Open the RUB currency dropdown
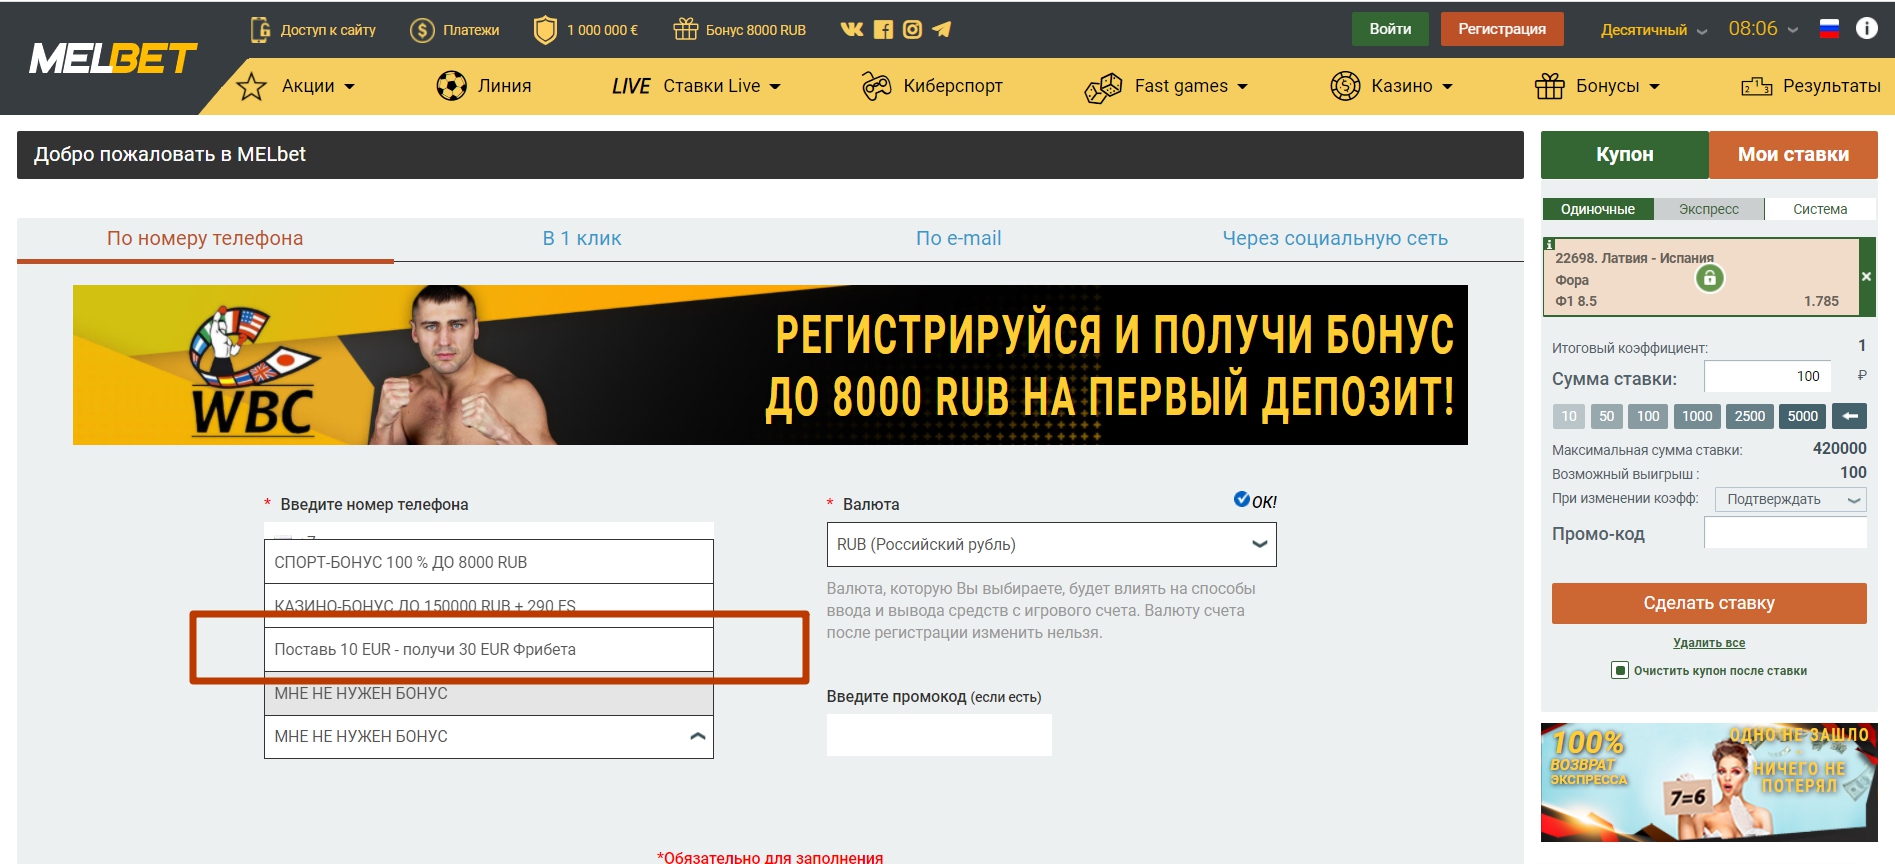The image size is (1895, 864). (x=1051, y=544)
